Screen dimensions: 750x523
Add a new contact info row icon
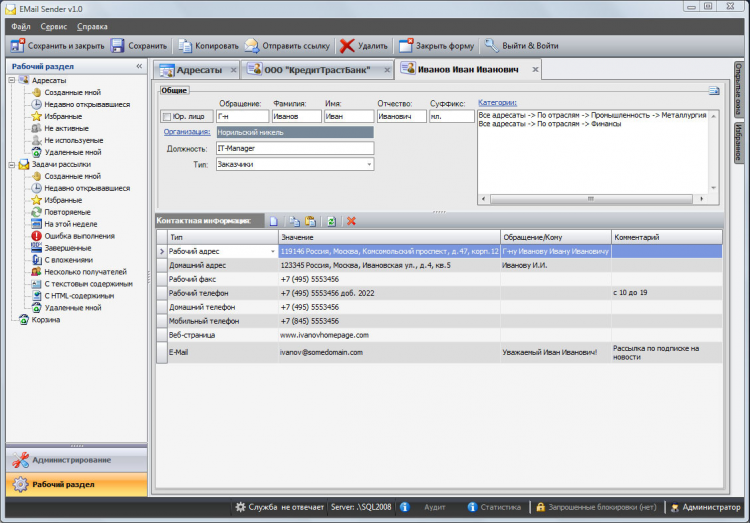[273, 220]
